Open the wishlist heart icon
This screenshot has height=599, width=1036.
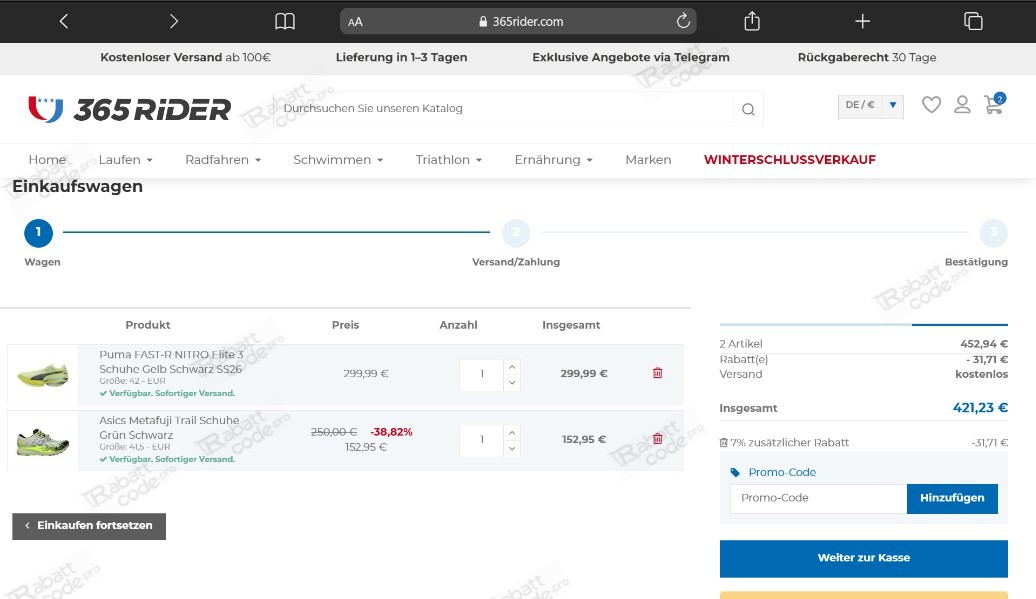pos(931,104)
